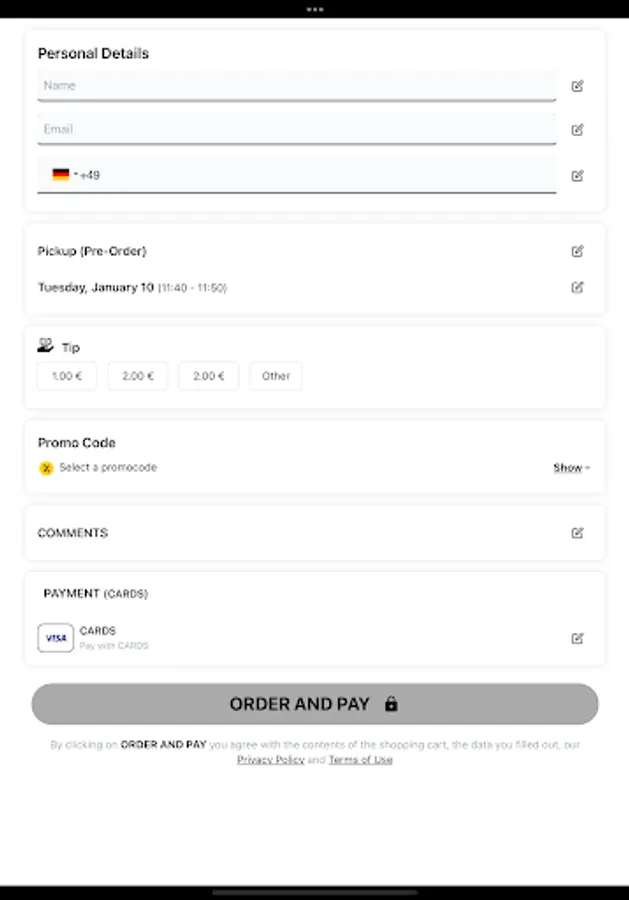Viewport: 629px width, 900px height.
Task: Click the yellow promo code percent icon
Action: 46,468
